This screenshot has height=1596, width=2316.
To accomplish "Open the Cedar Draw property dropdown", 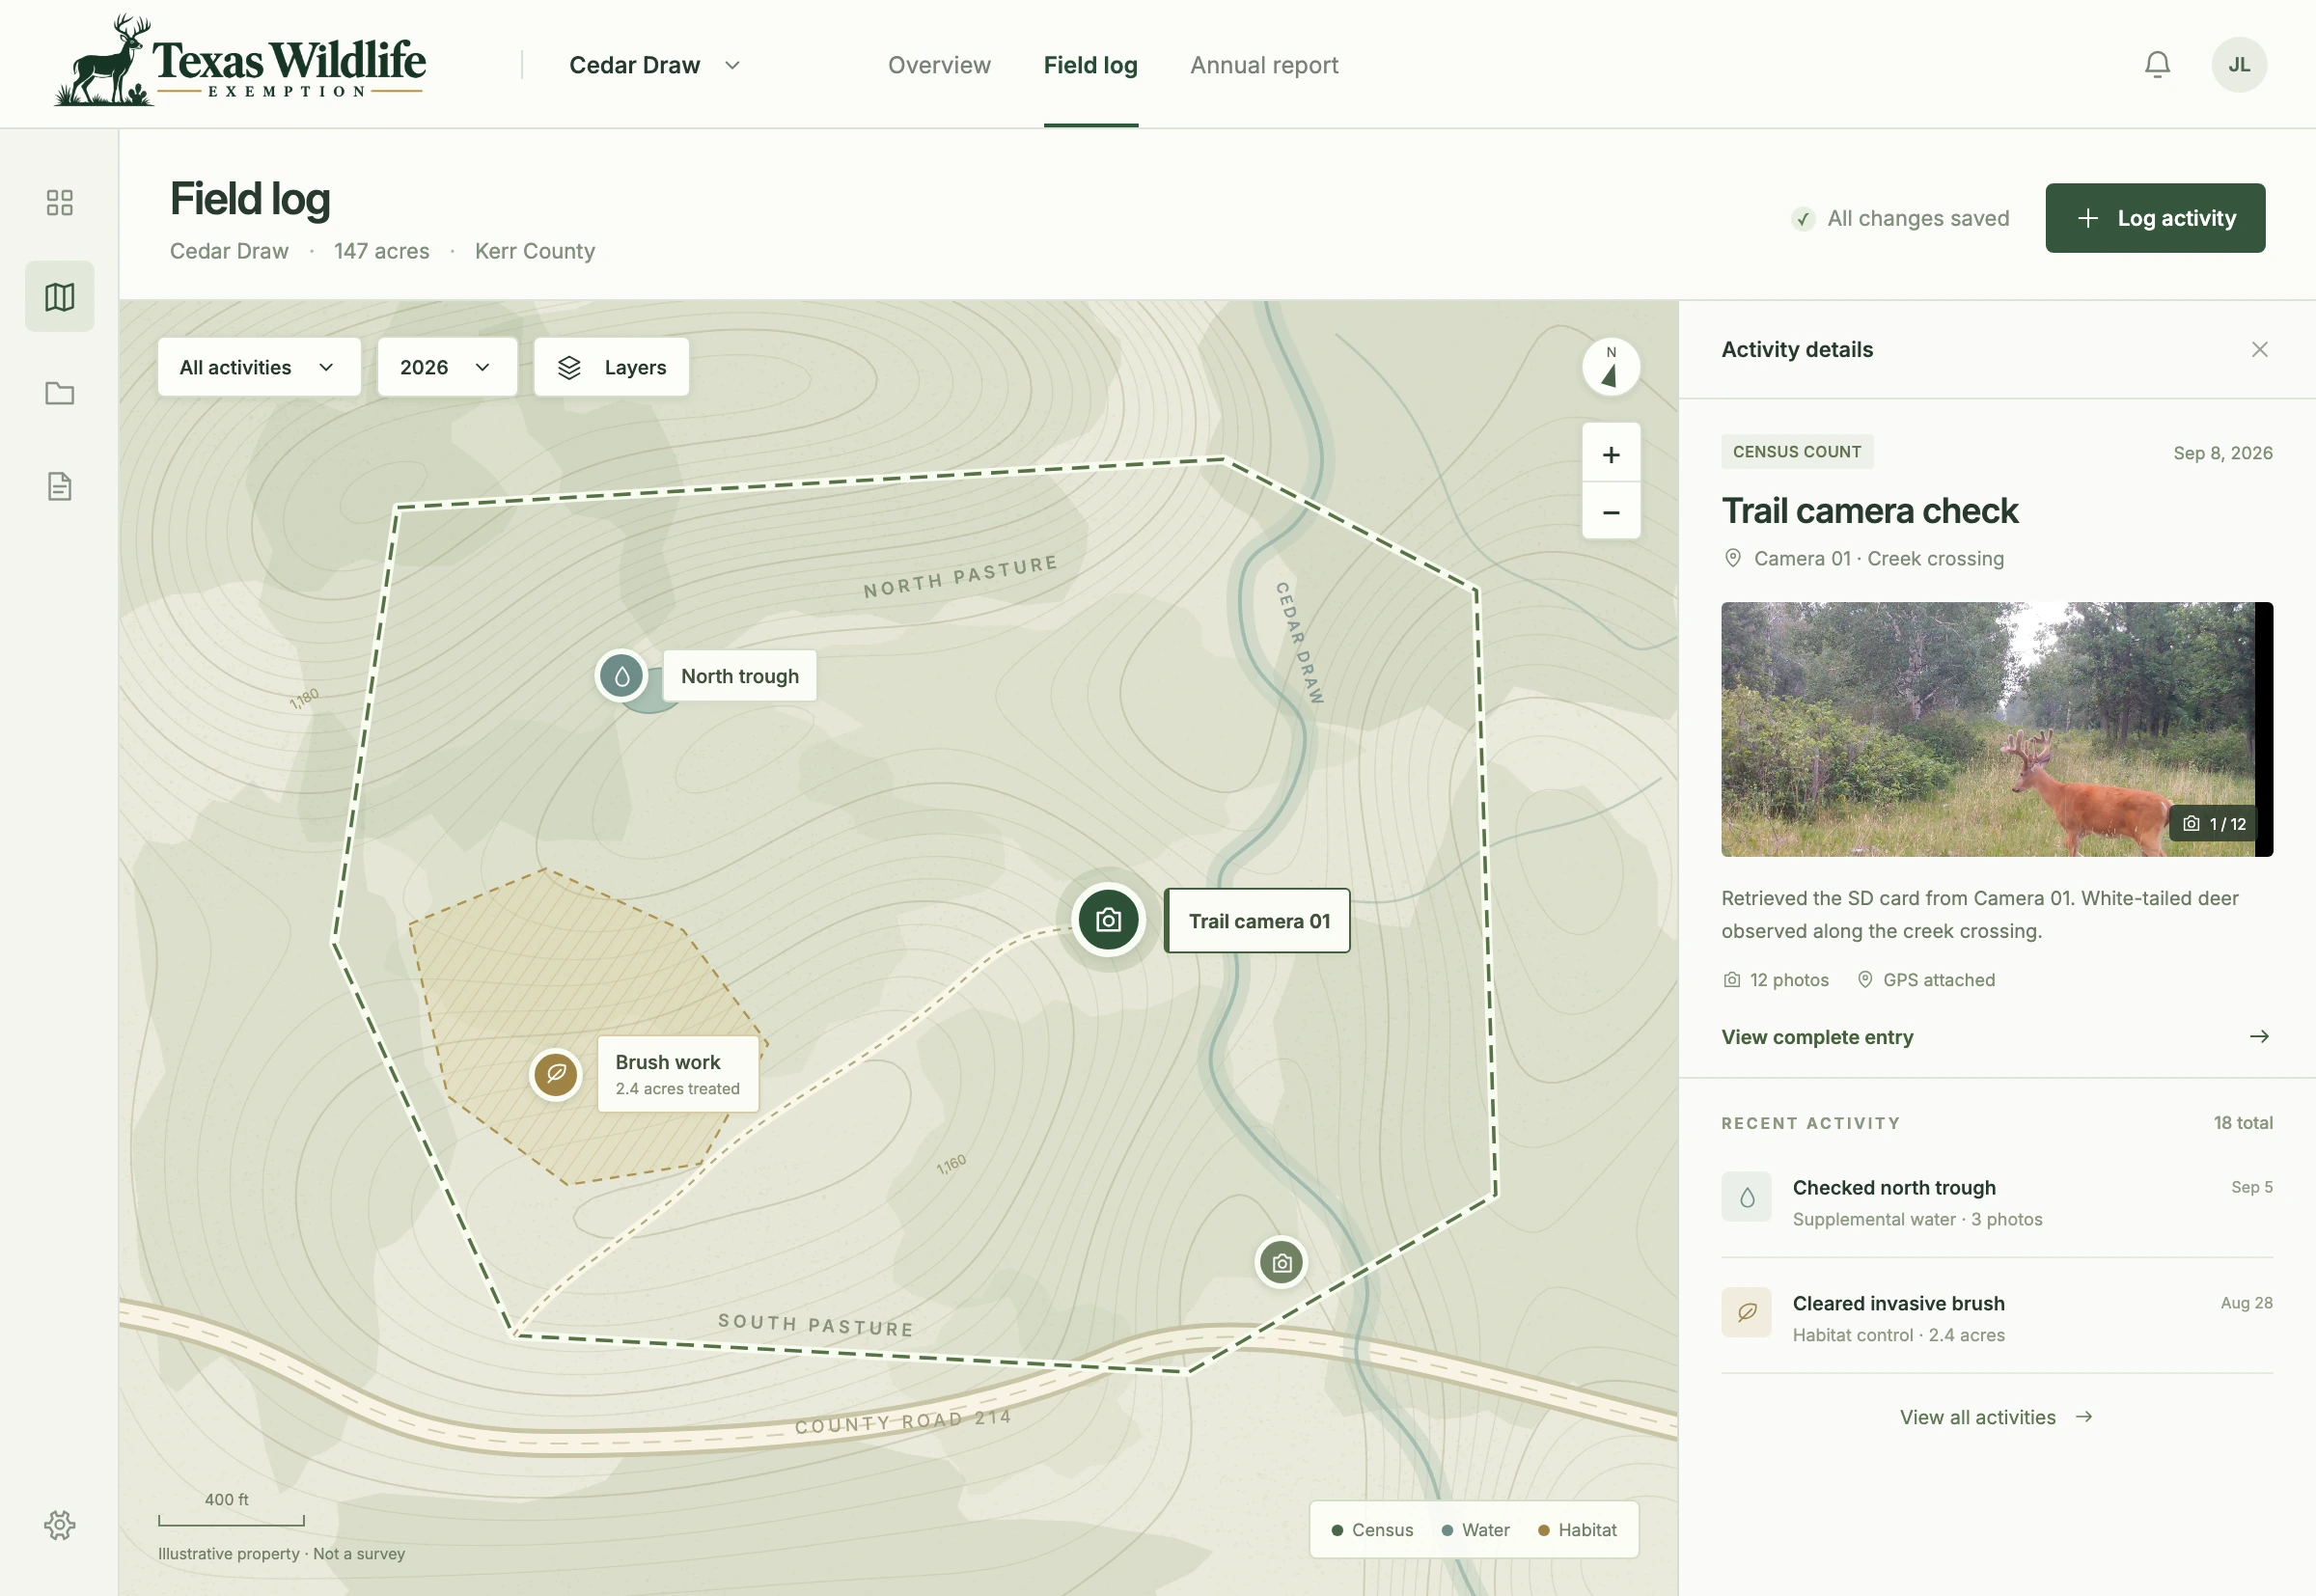I will tap(655, 65).
